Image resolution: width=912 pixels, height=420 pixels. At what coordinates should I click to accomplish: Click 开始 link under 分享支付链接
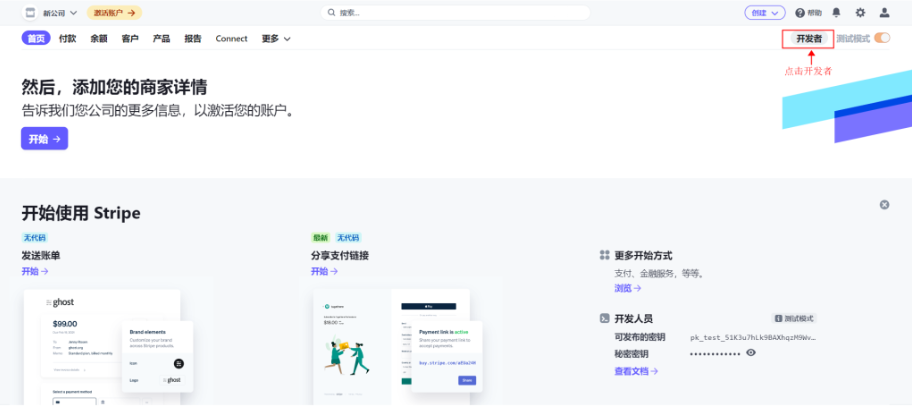(x=324, y=271)
